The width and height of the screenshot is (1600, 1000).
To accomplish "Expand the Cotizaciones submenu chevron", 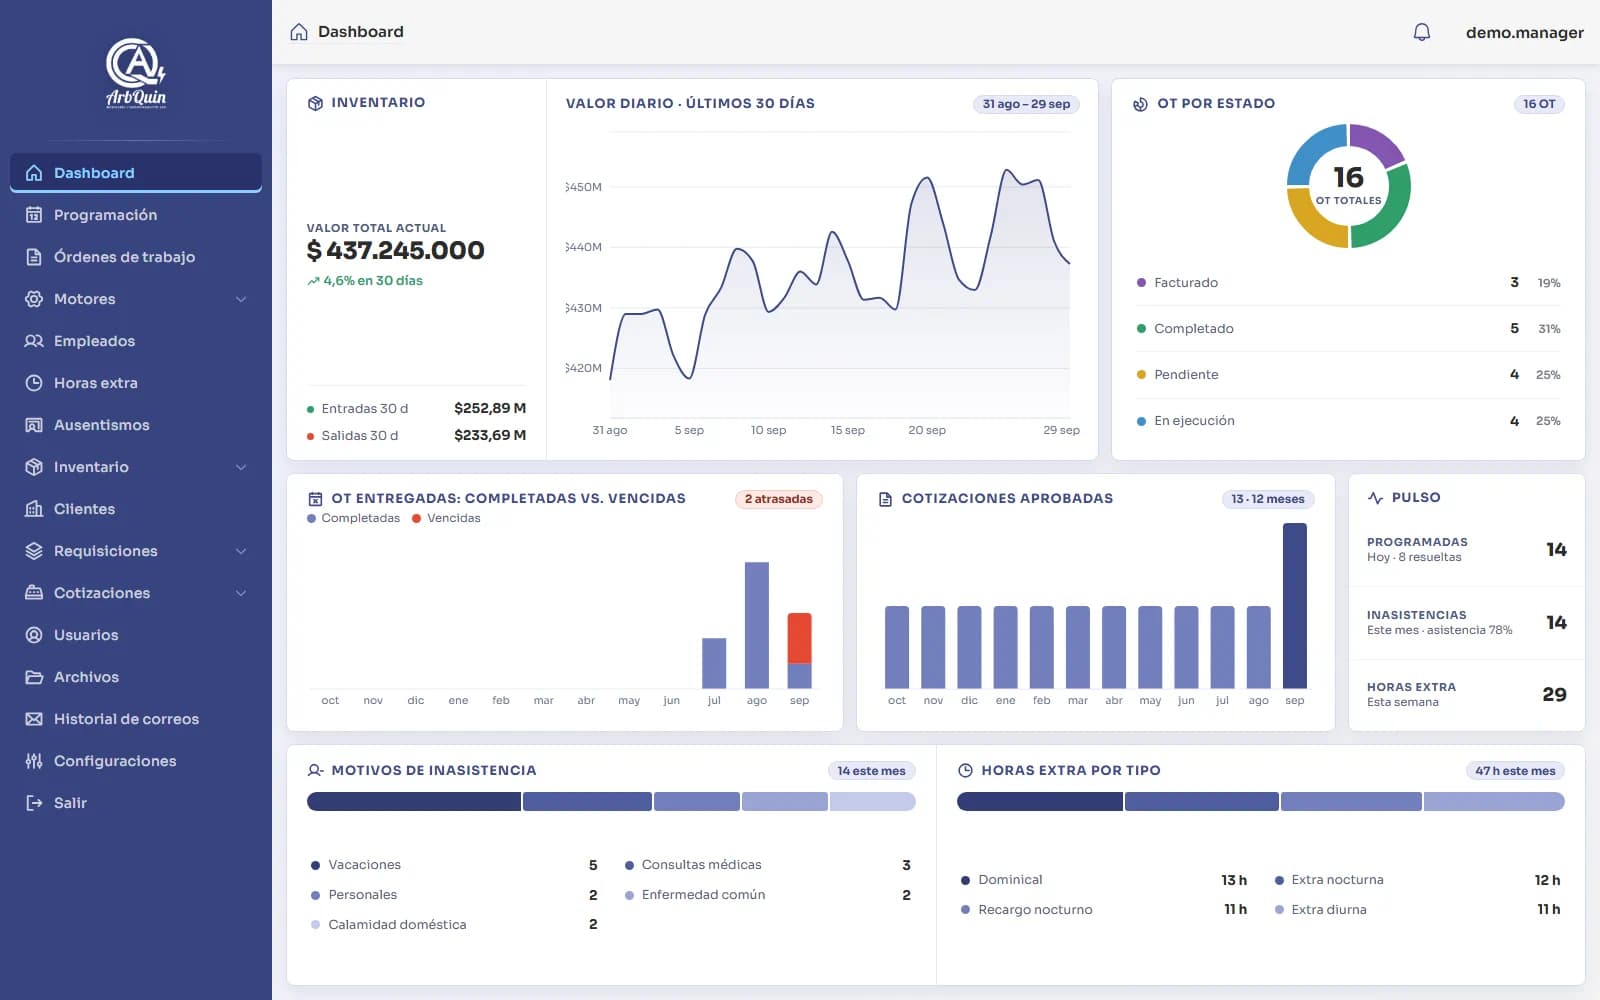I will click(x=241, y=593).
